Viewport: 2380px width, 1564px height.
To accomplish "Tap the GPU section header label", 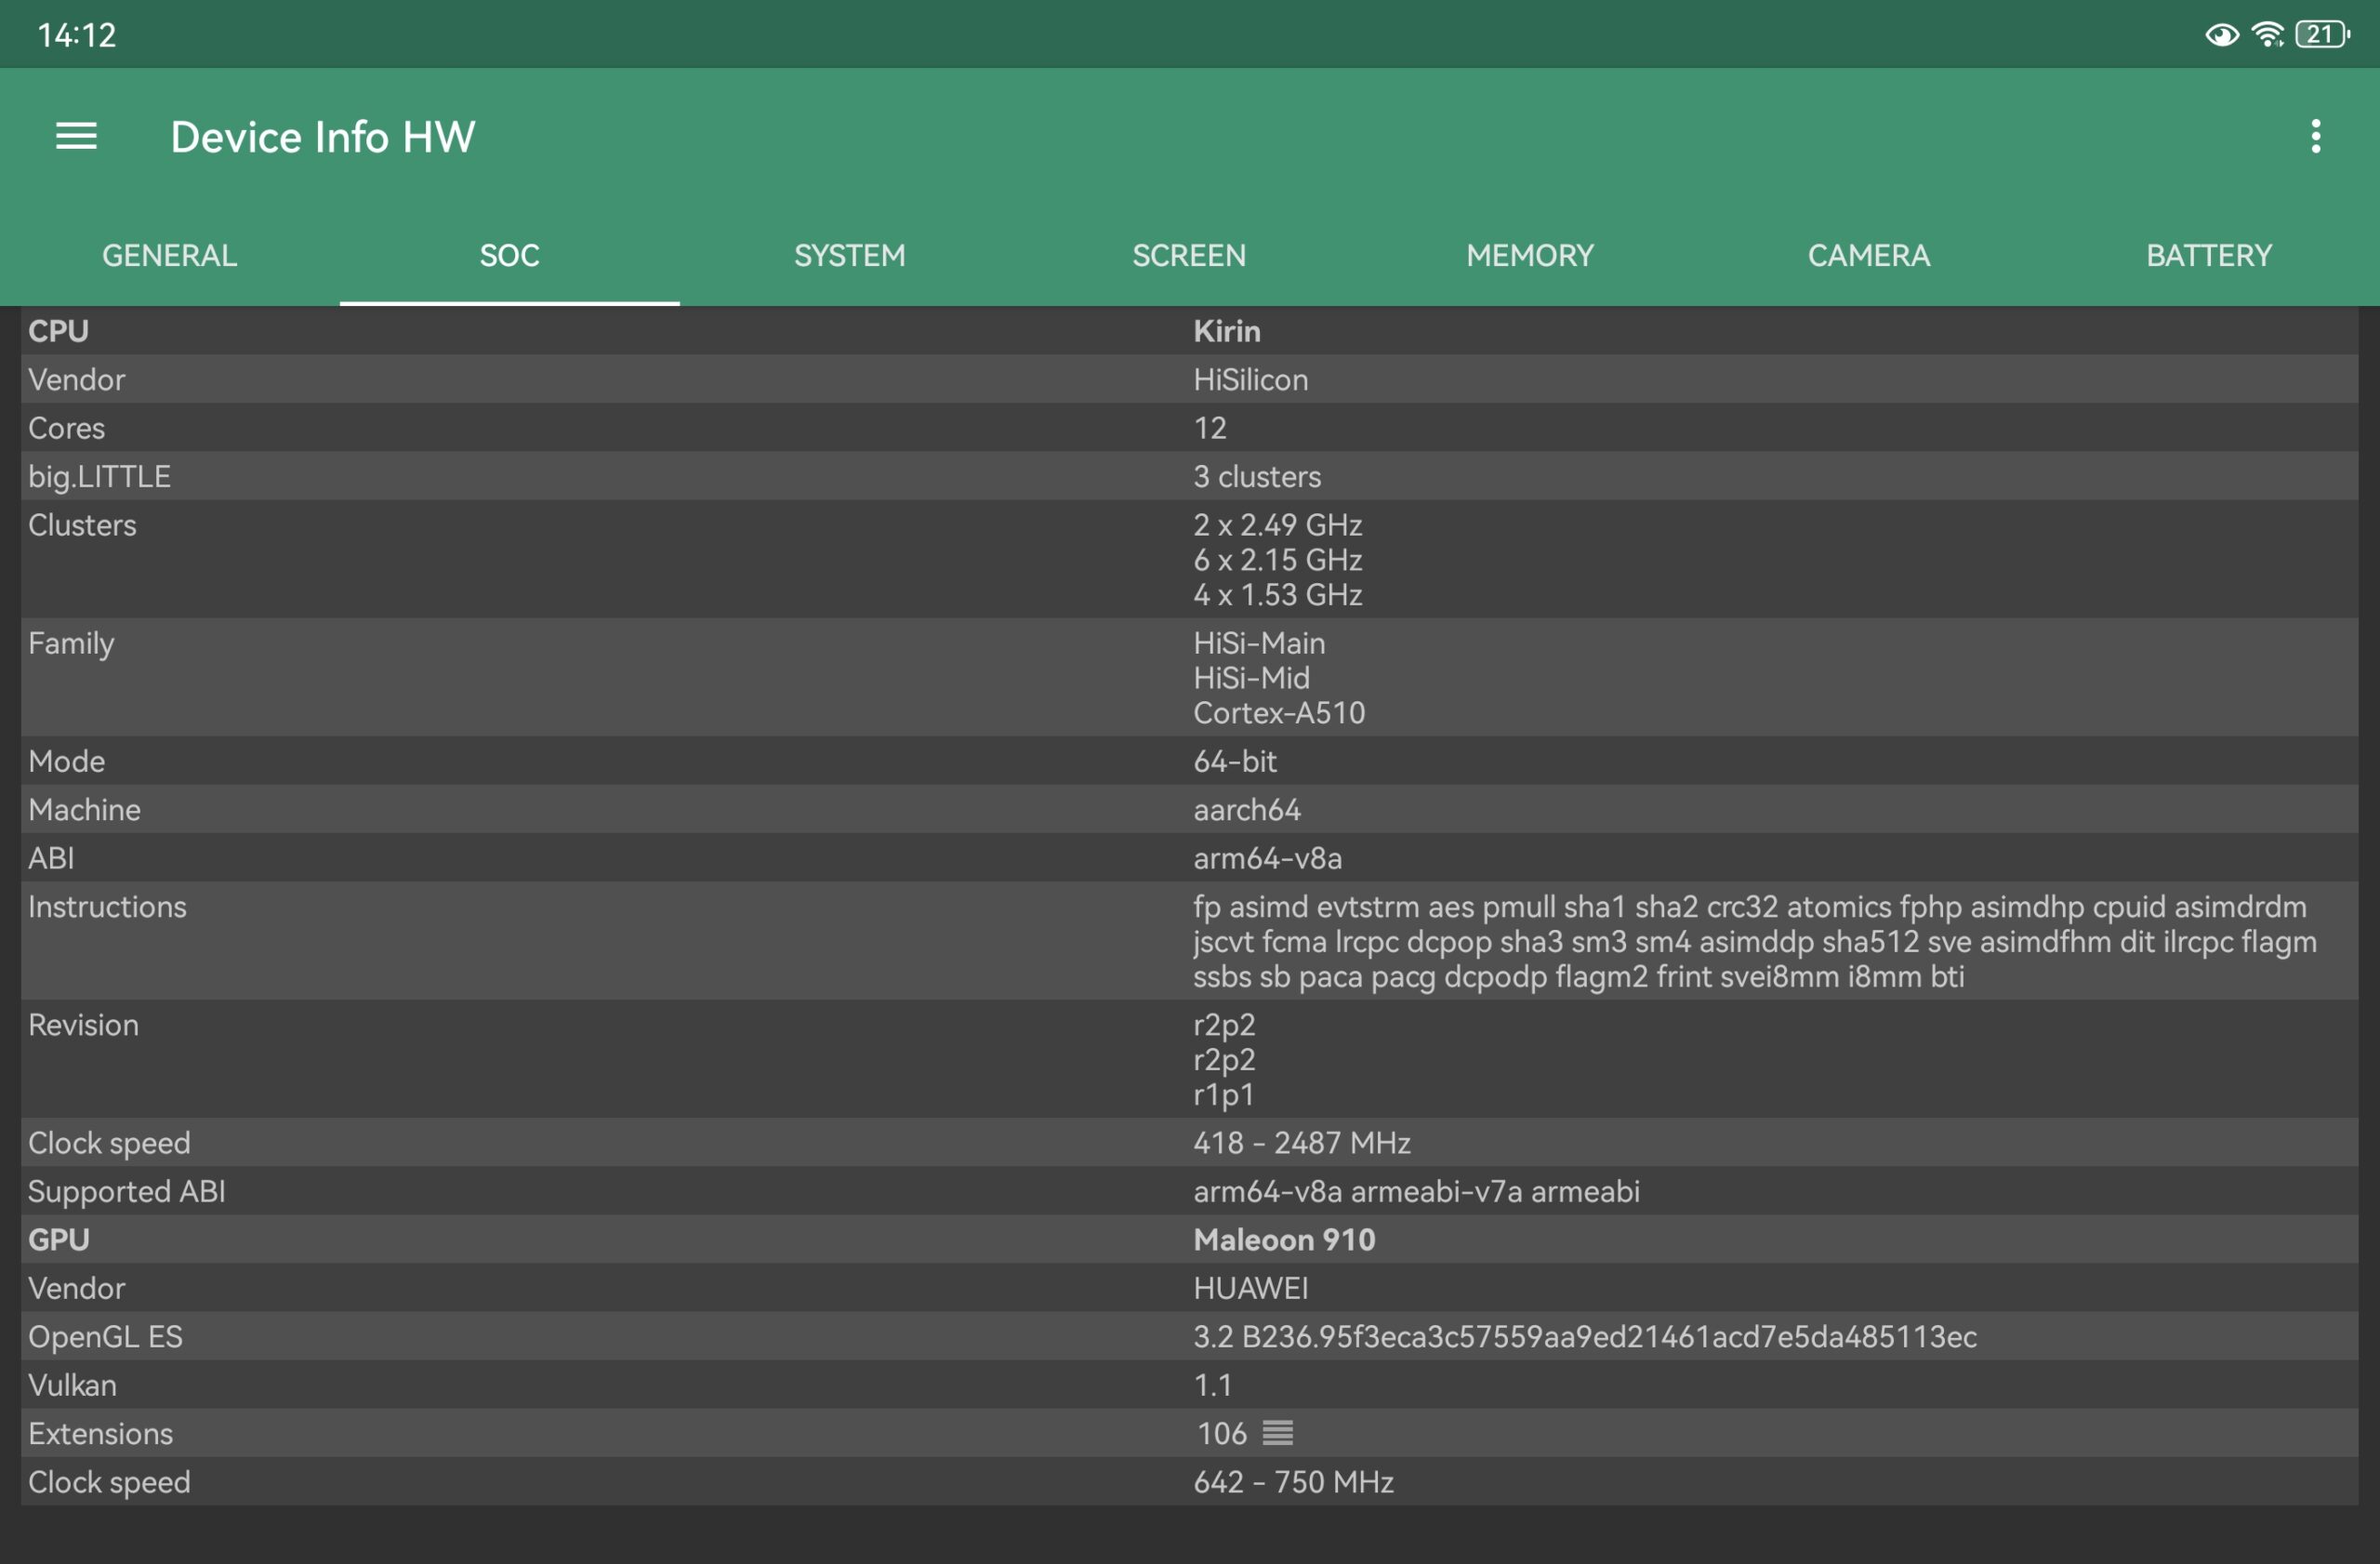I will point(59,1240).
